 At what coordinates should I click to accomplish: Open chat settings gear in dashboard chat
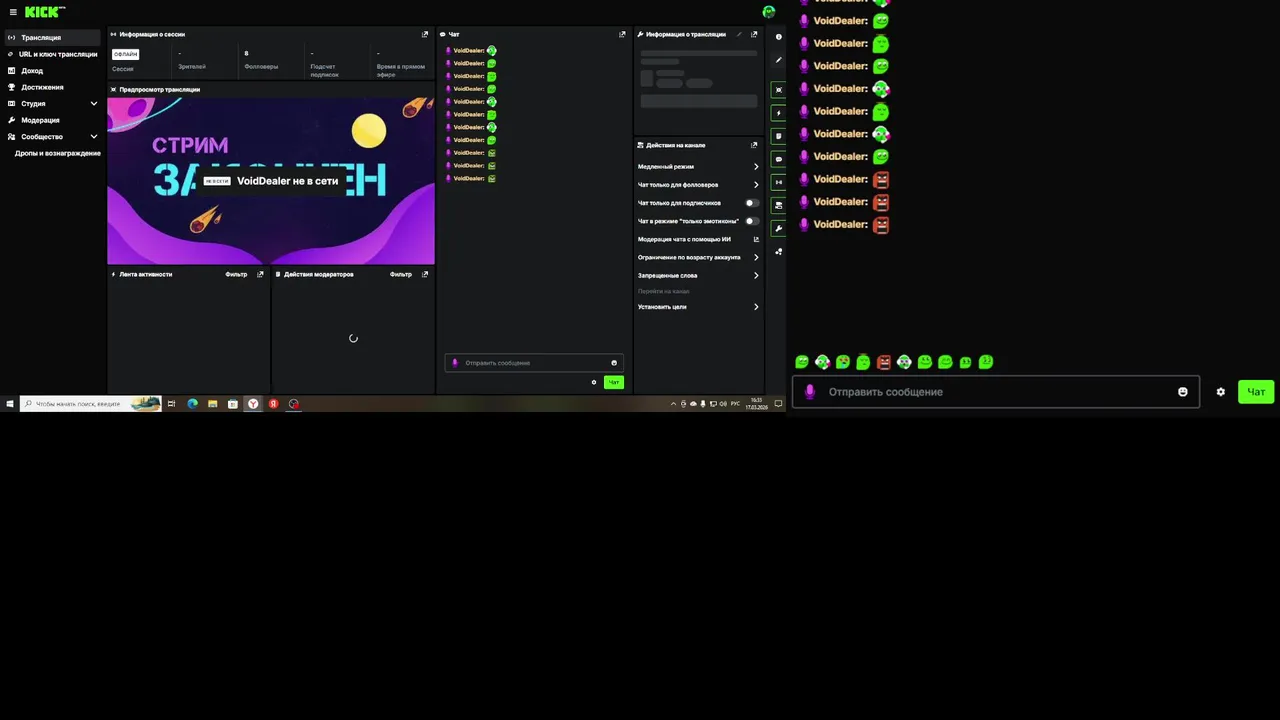(x=593, y=382)
